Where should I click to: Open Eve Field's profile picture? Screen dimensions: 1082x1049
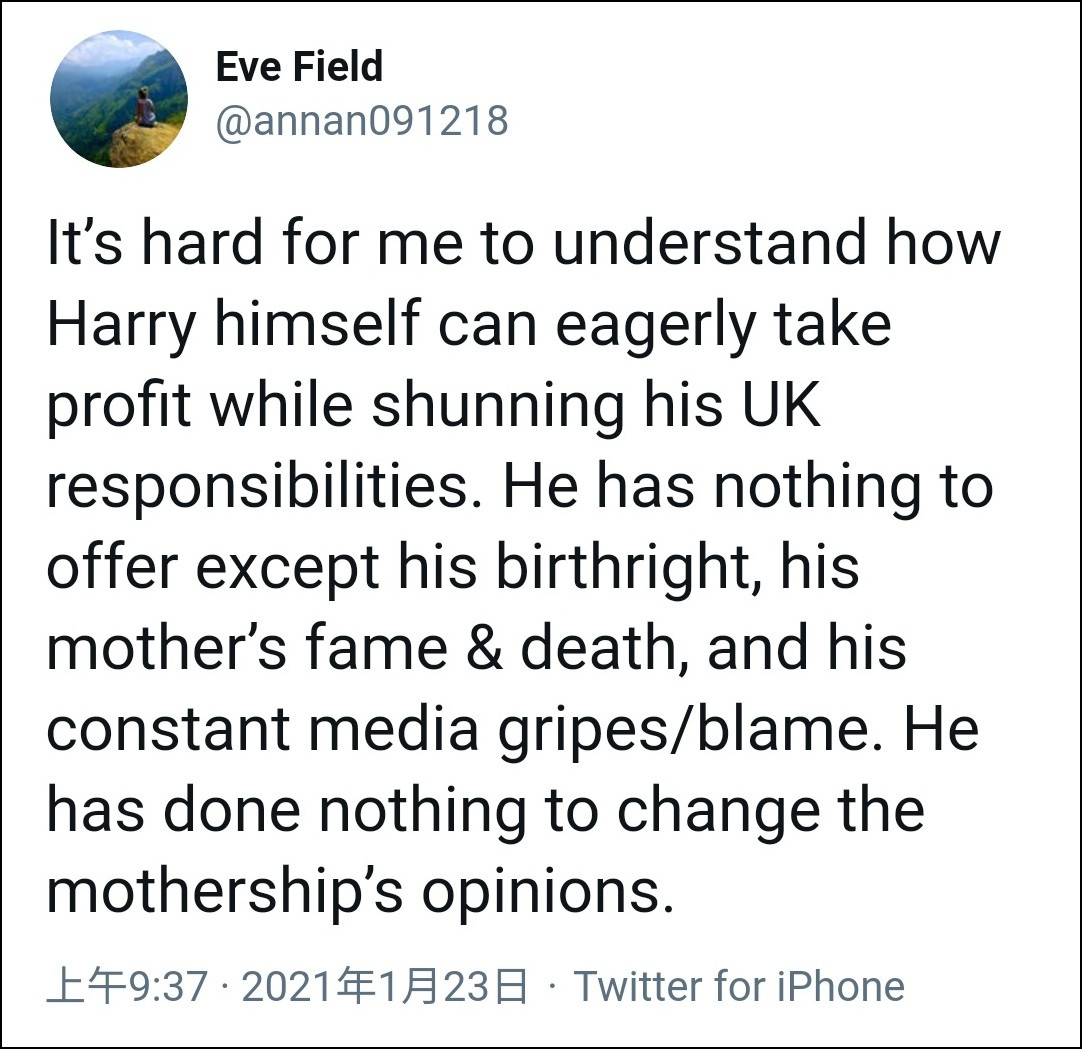pos(118,99)
